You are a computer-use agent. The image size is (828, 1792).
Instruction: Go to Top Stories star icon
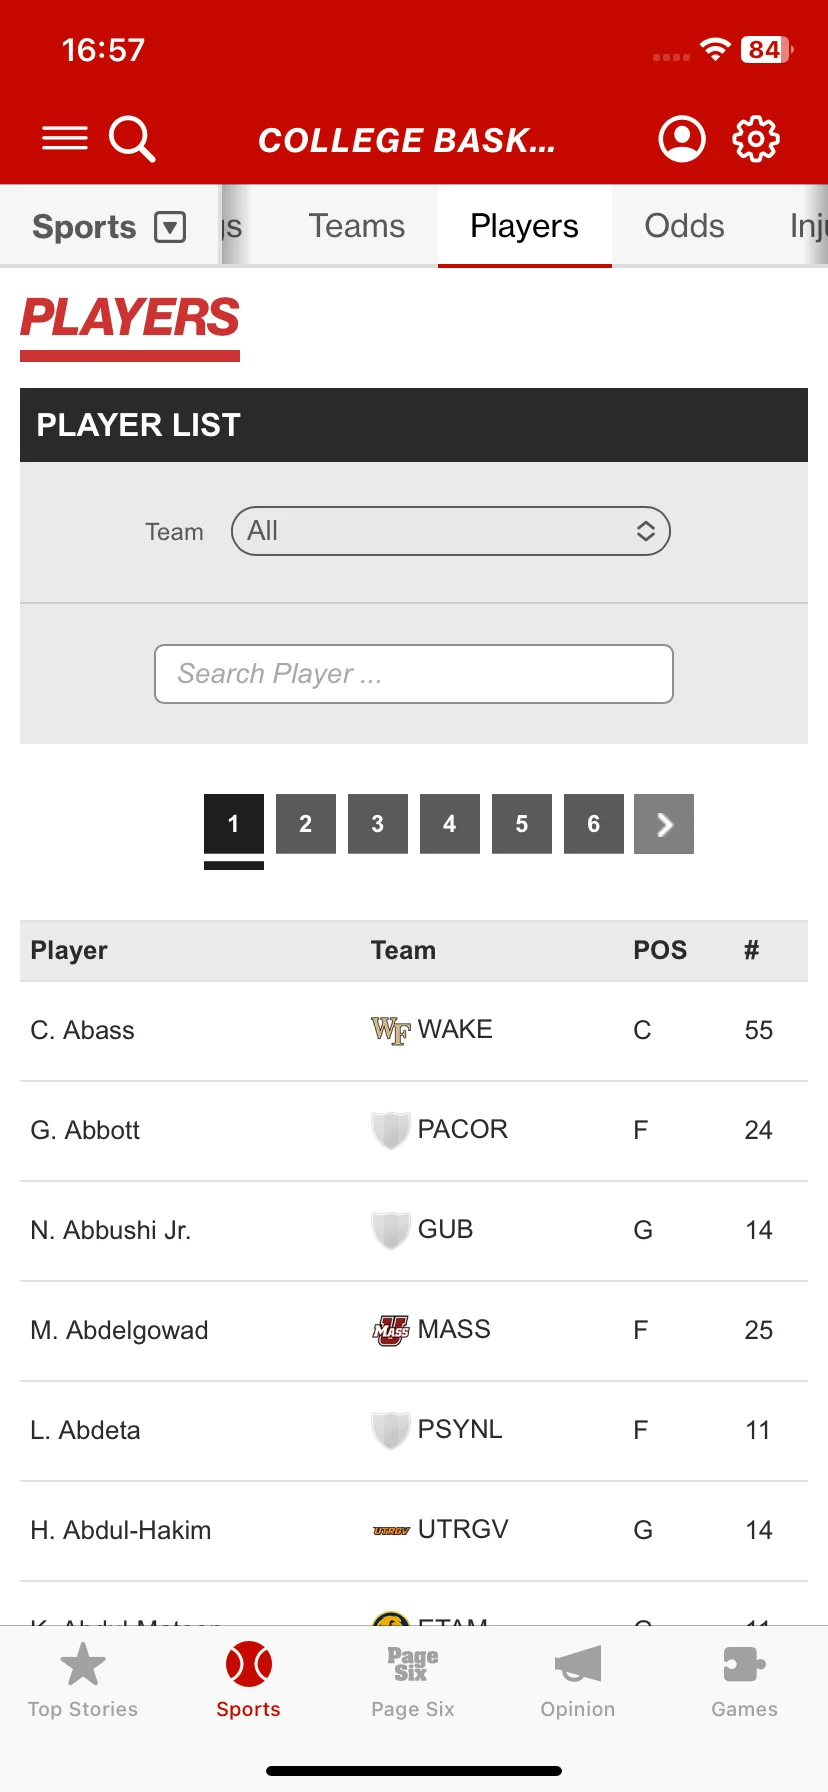coord(83,1664)
